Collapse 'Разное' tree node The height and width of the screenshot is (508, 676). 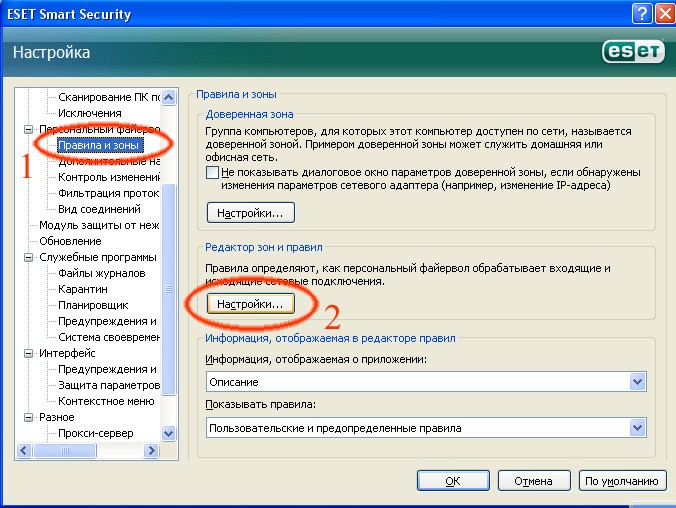(x=28, y=417)
